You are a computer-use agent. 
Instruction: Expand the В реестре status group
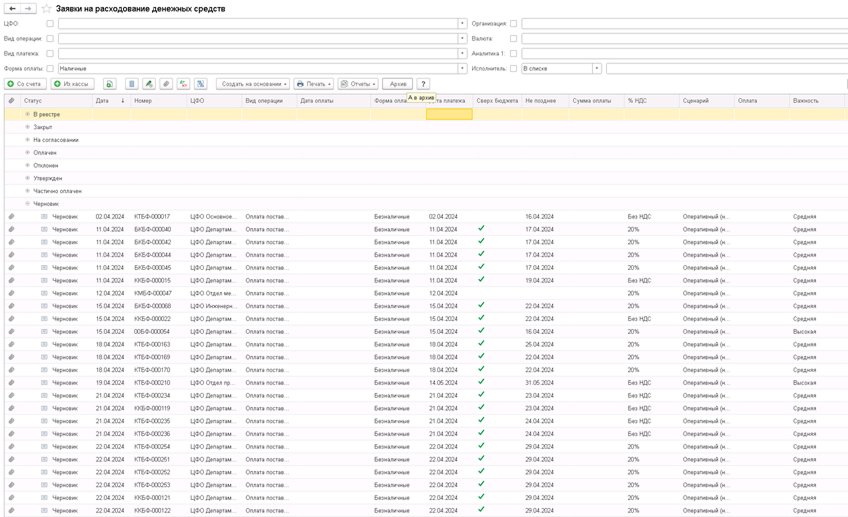click(x=28, y=115)
